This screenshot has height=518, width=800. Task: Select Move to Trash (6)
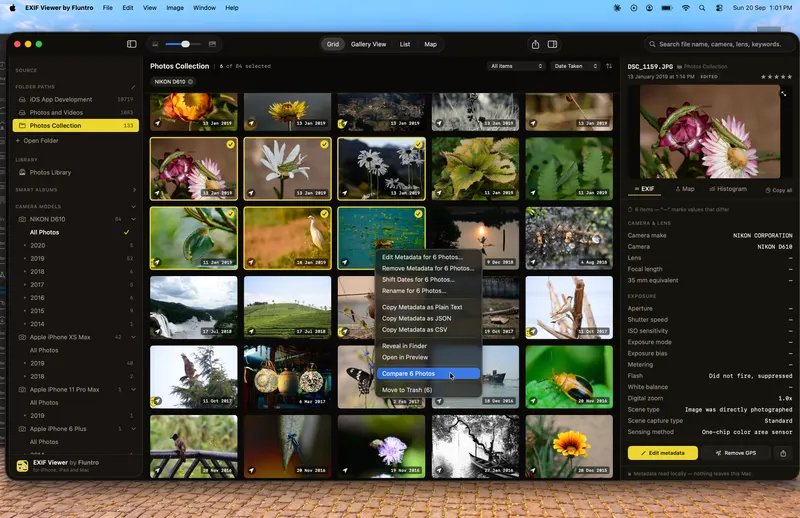(x=428, y=390)
